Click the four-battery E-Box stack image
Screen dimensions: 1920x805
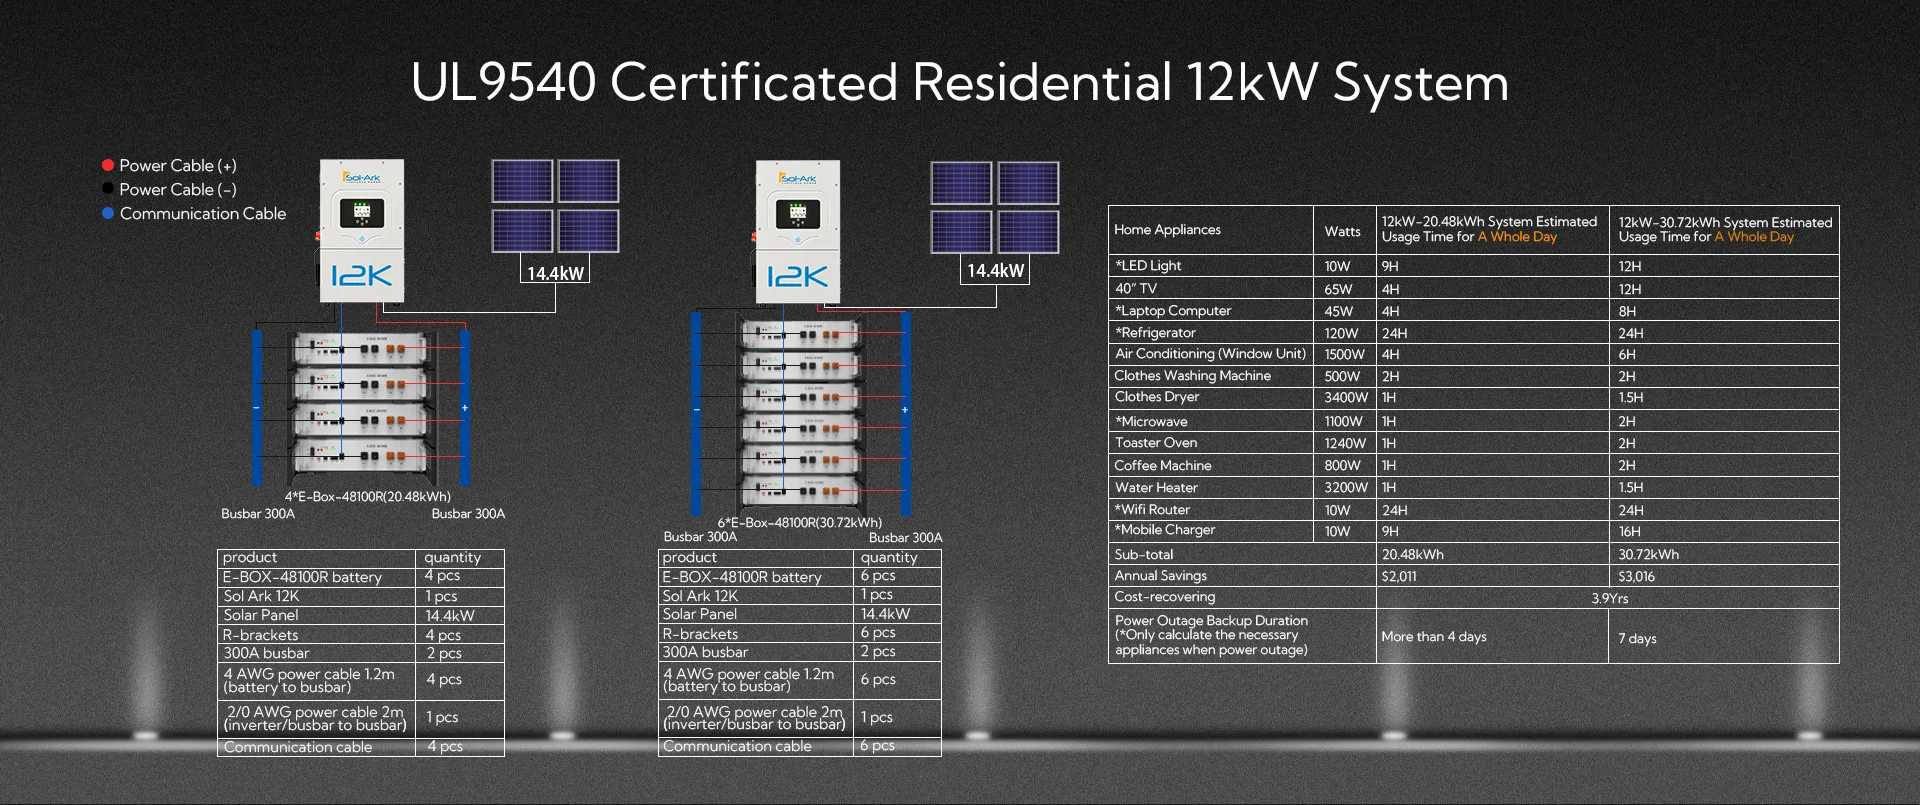[x=361, y=408]
